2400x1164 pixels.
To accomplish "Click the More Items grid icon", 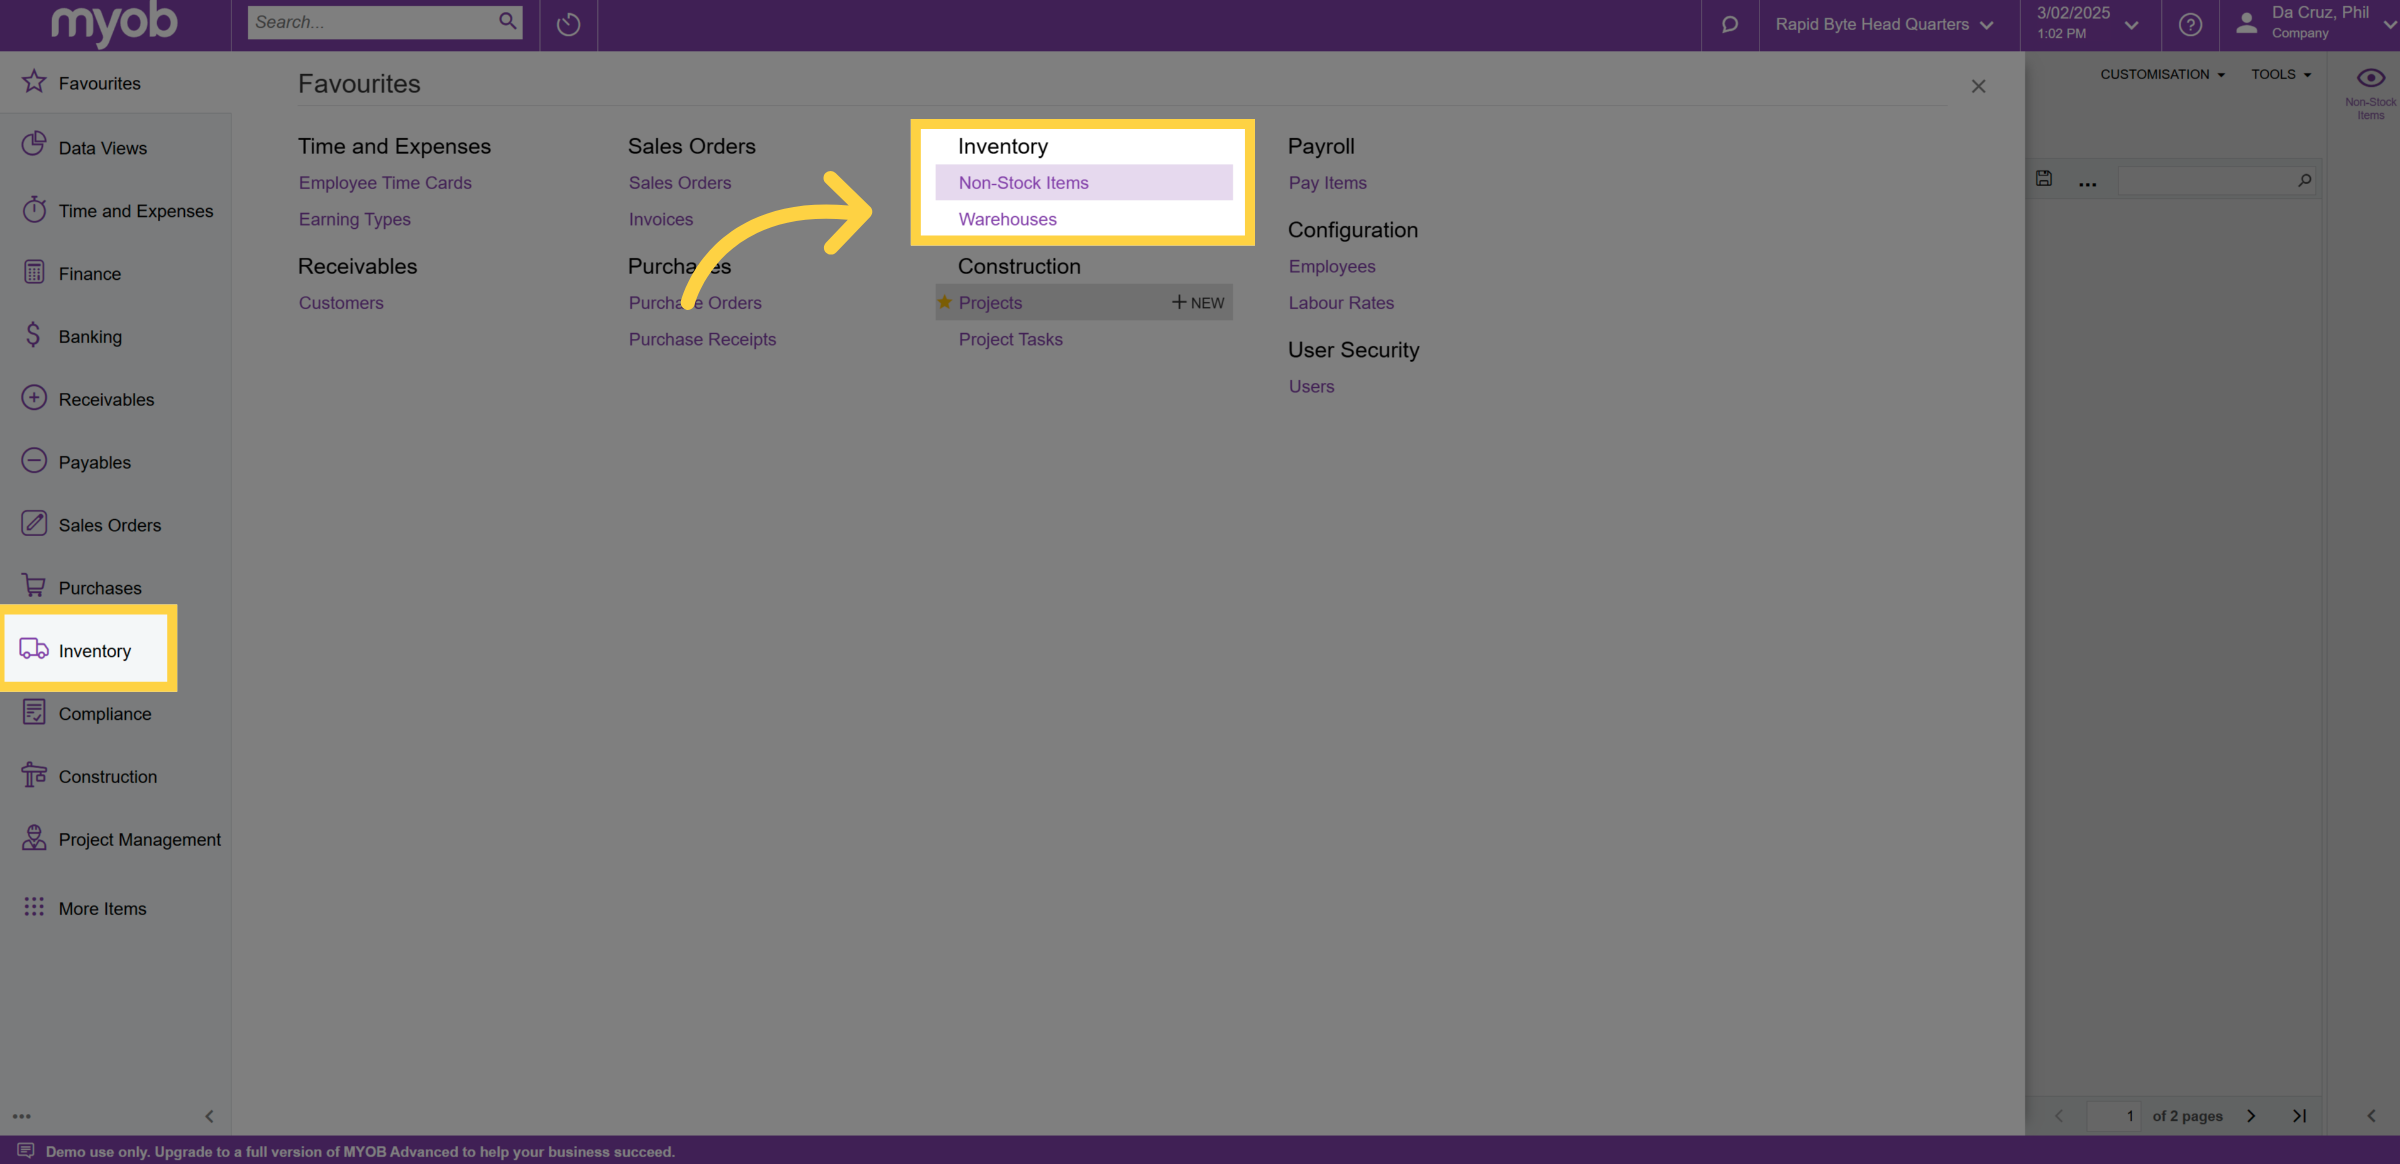I will [x=34, y=906].
